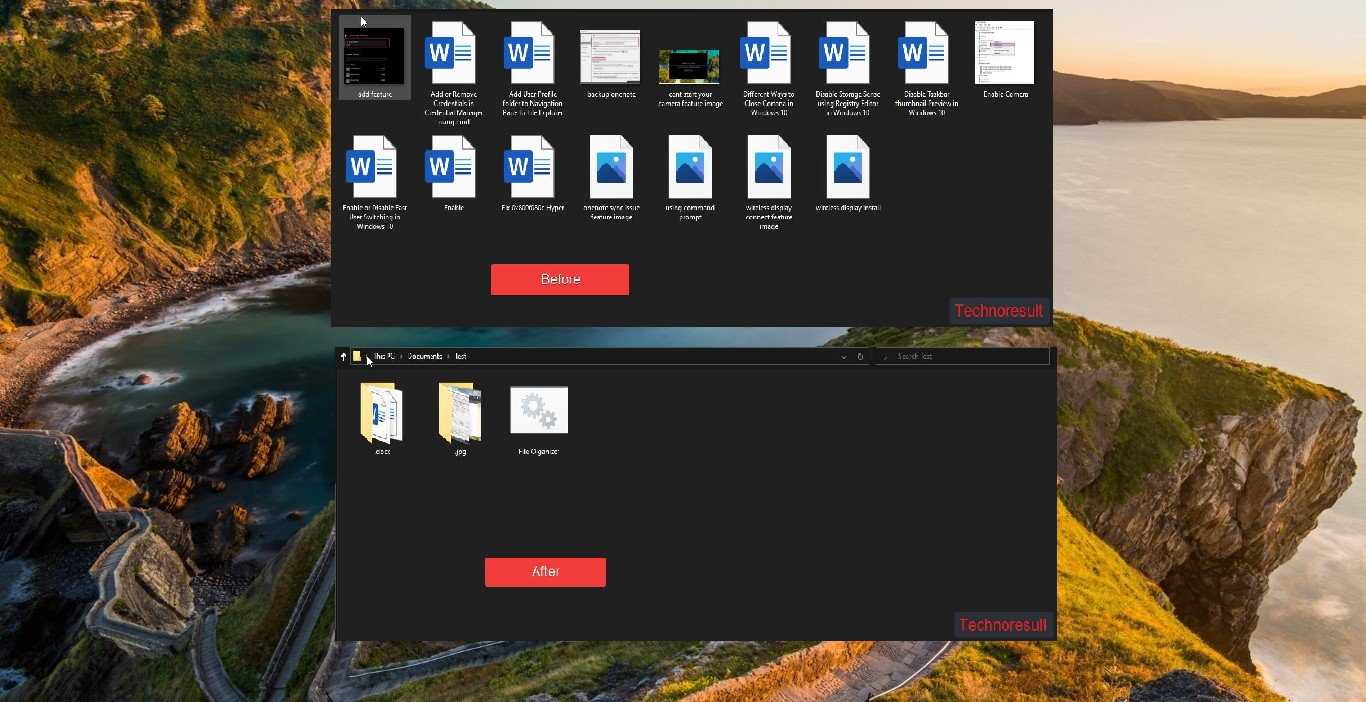Image resolution: width=1366 pixels, height=702 pixels.
Task: Select the add feature thumbnail
Action: 373,57
